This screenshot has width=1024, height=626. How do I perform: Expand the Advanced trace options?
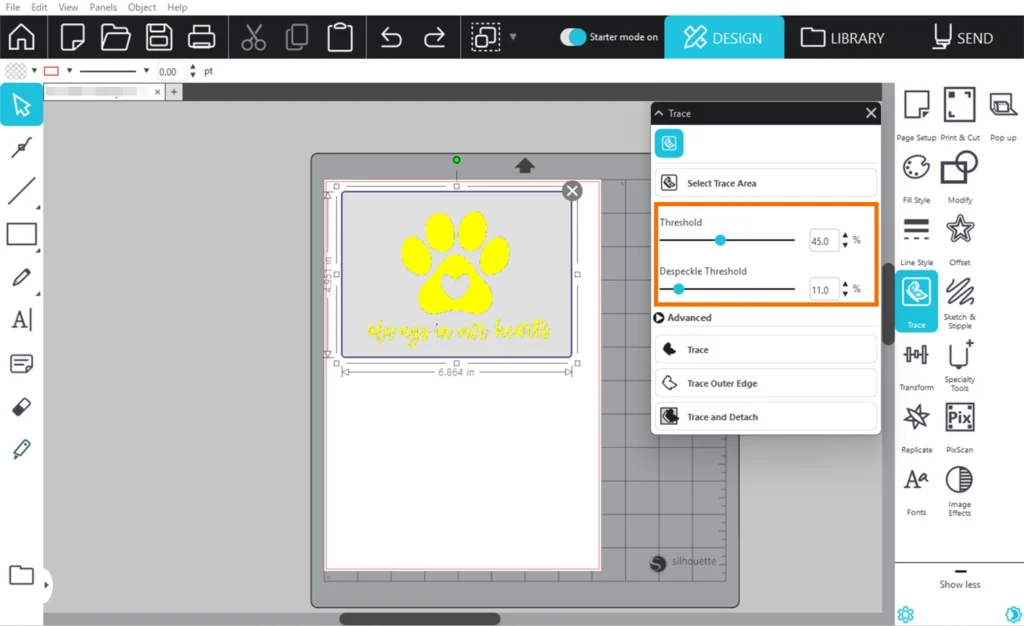pos(660,318)
